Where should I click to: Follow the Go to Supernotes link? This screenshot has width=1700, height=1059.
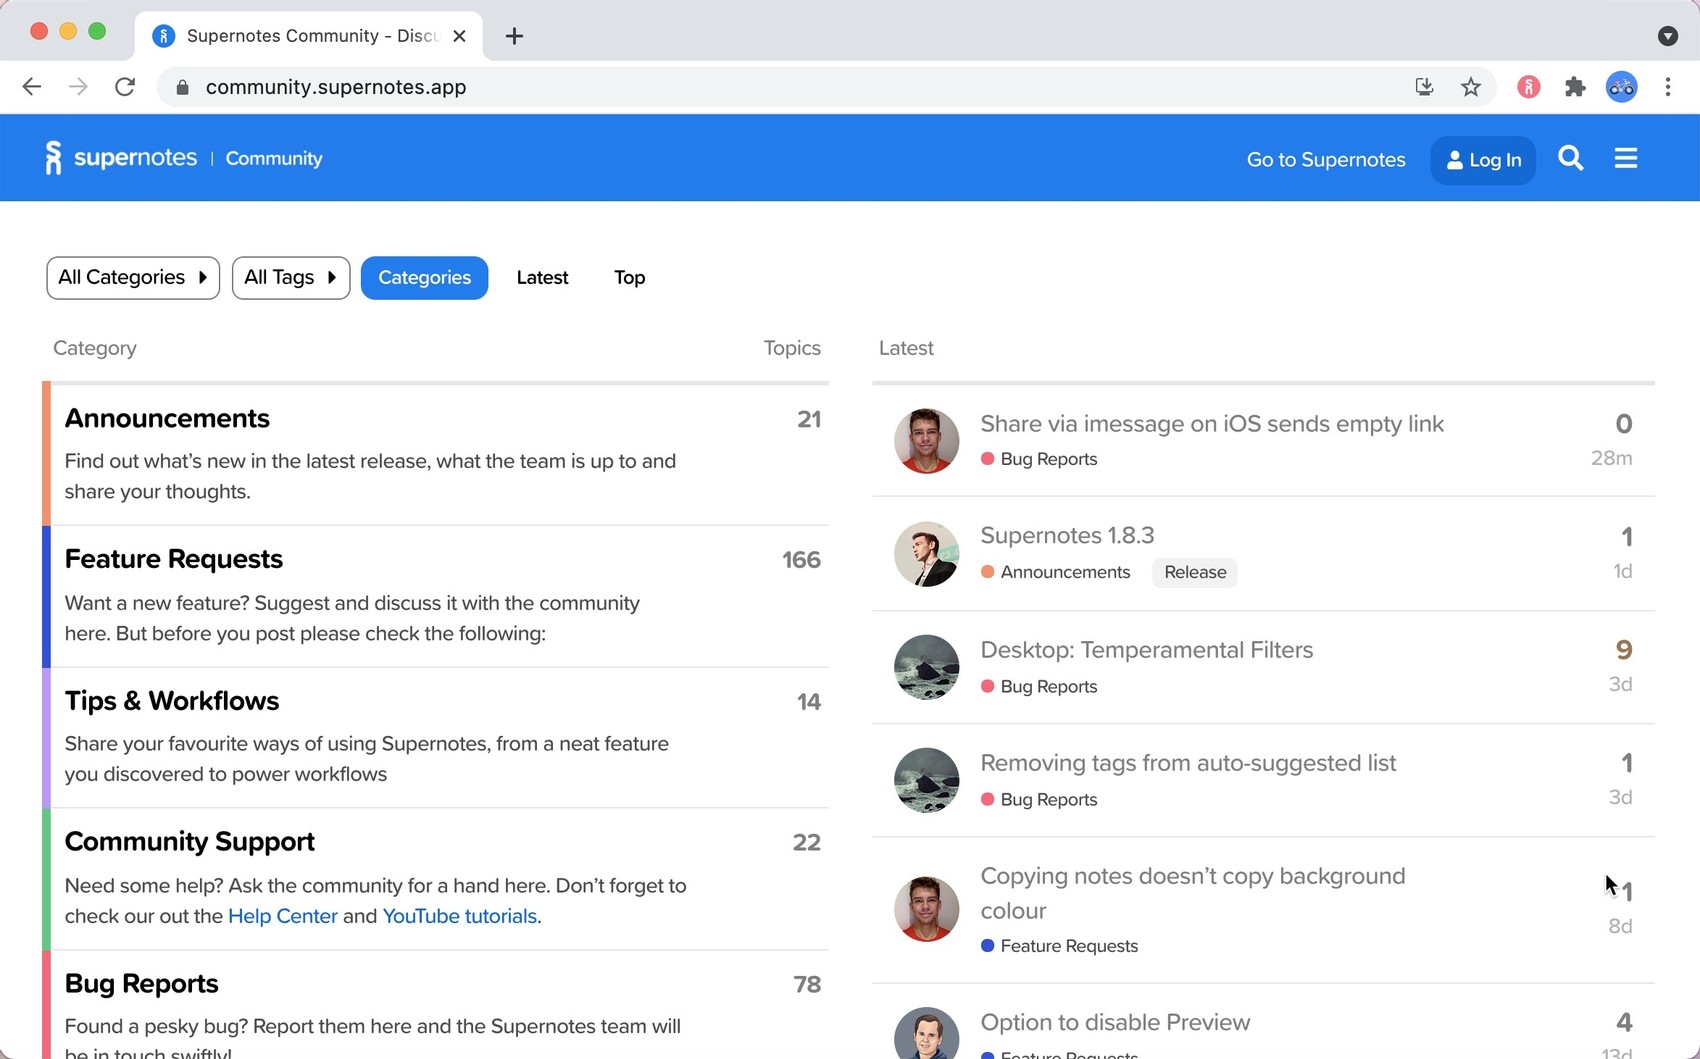click(1326, 160)
